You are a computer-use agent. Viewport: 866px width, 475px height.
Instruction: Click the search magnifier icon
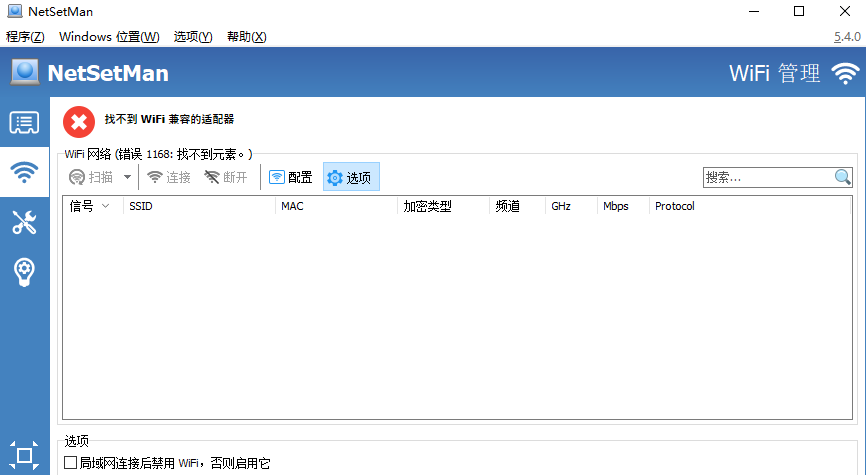(x=843, y=177)
